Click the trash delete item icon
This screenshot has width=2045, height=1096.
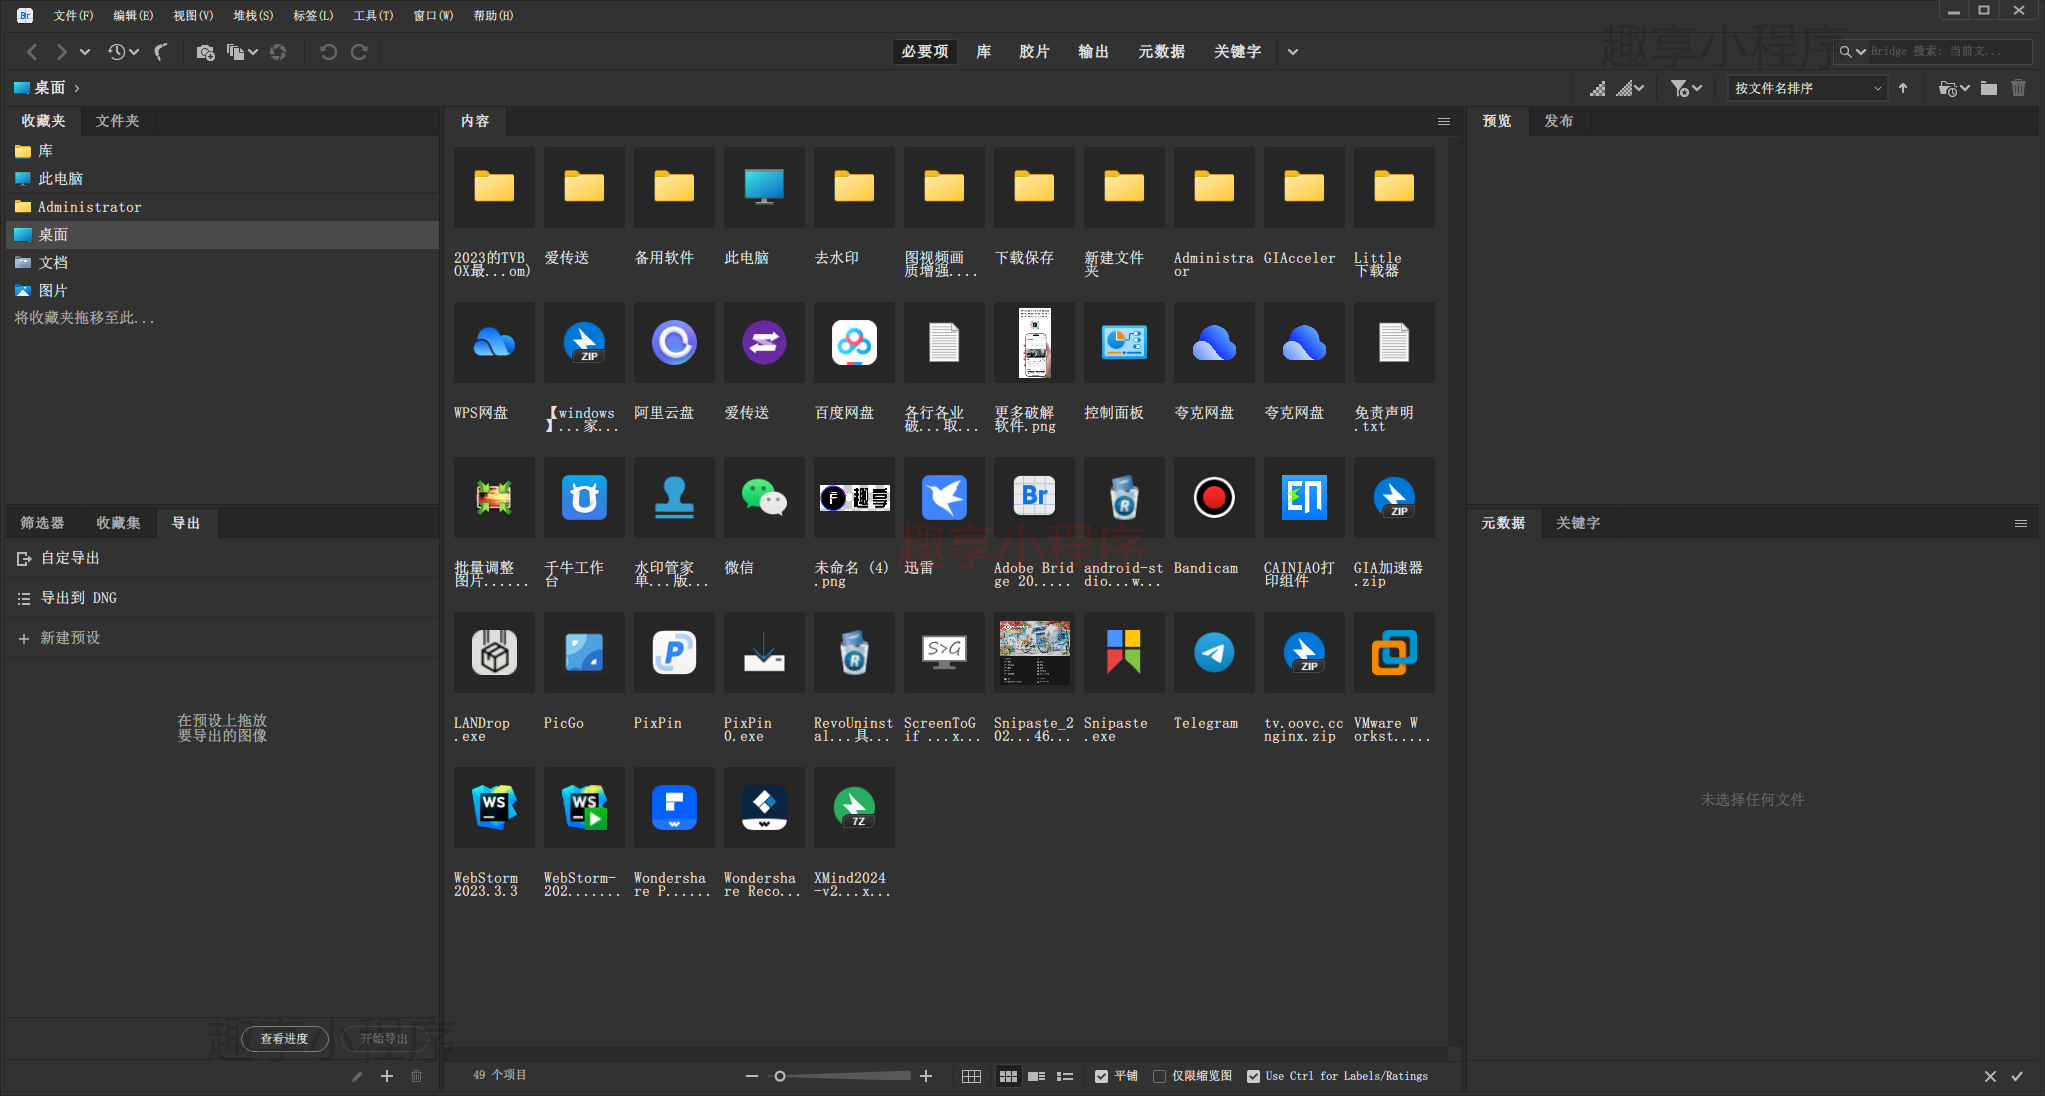click(2019, 88)
